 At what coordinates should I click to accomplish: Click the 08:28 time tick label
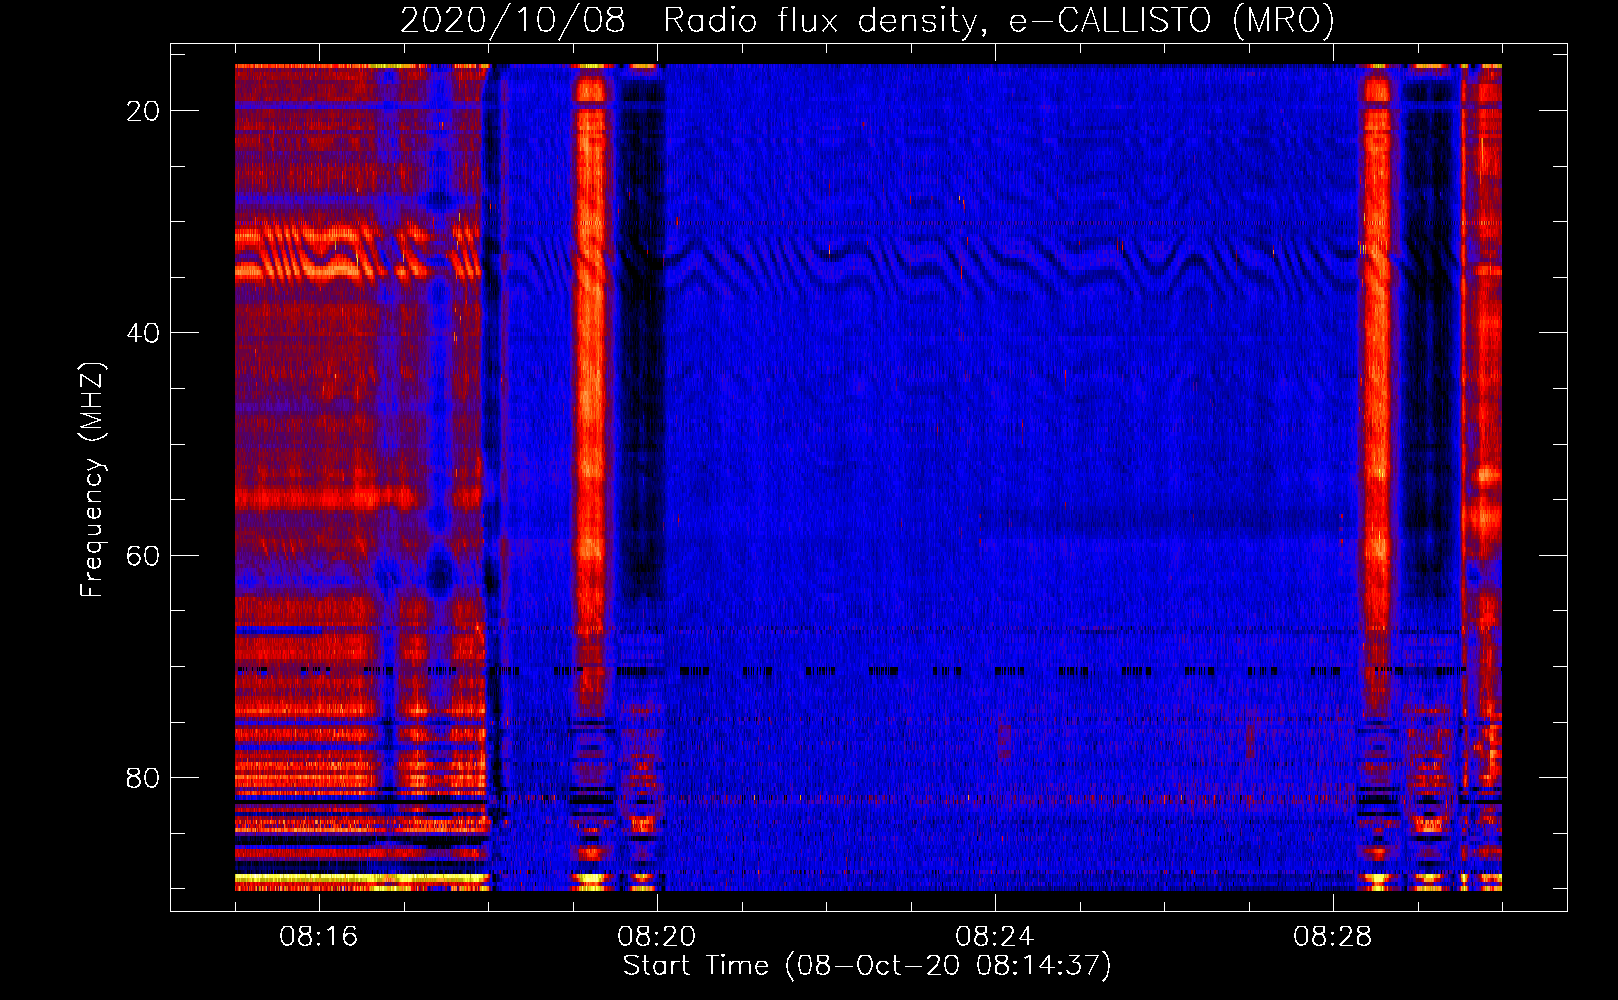pyautogui.click(x=1332, y=936)
